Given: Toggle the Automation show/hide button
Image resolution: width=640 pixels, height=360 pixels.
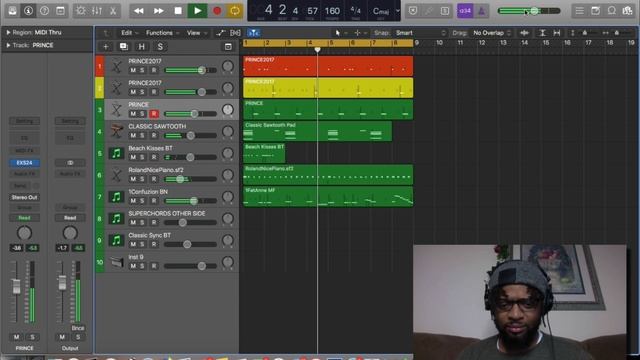Looking at the screenshot, I should 221,33.
